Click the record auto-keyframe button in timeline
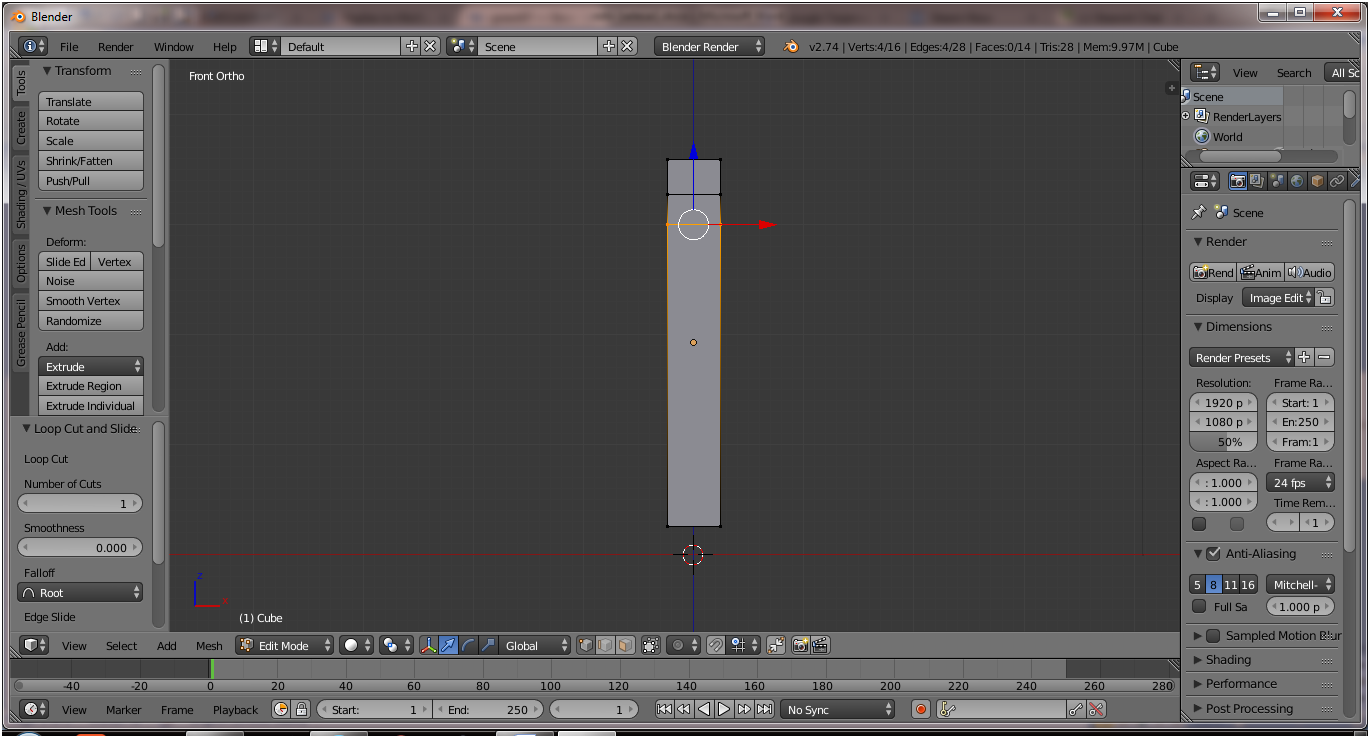The width and height of the screenshot is (1370, 736). (921, 709)
